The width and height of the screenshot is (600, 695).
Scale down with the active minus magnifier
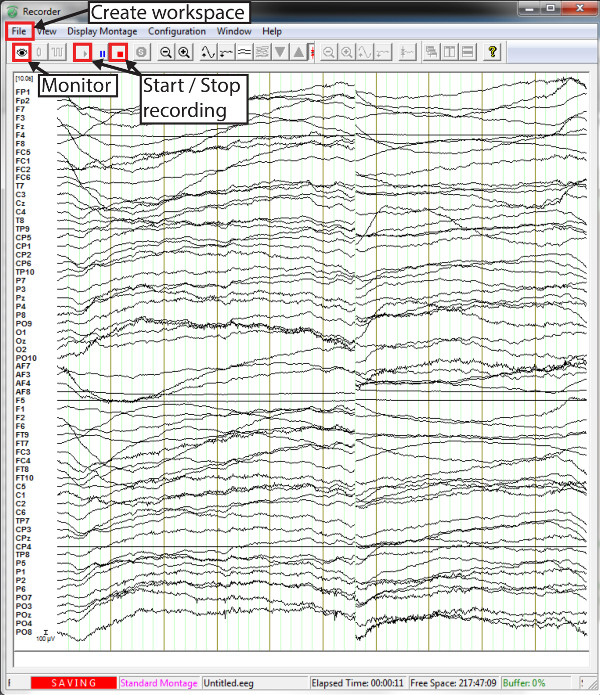click(x=166, y=52)
